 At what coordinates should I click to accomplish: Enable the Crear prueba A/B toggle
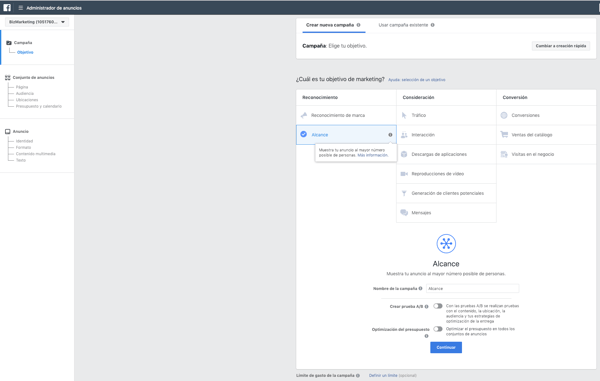(x=438, y=306)
